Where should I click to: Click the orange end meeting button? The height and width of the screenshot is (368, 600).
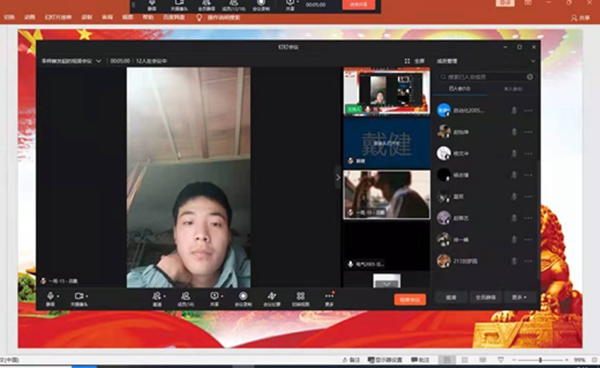[x=410, y=300]
